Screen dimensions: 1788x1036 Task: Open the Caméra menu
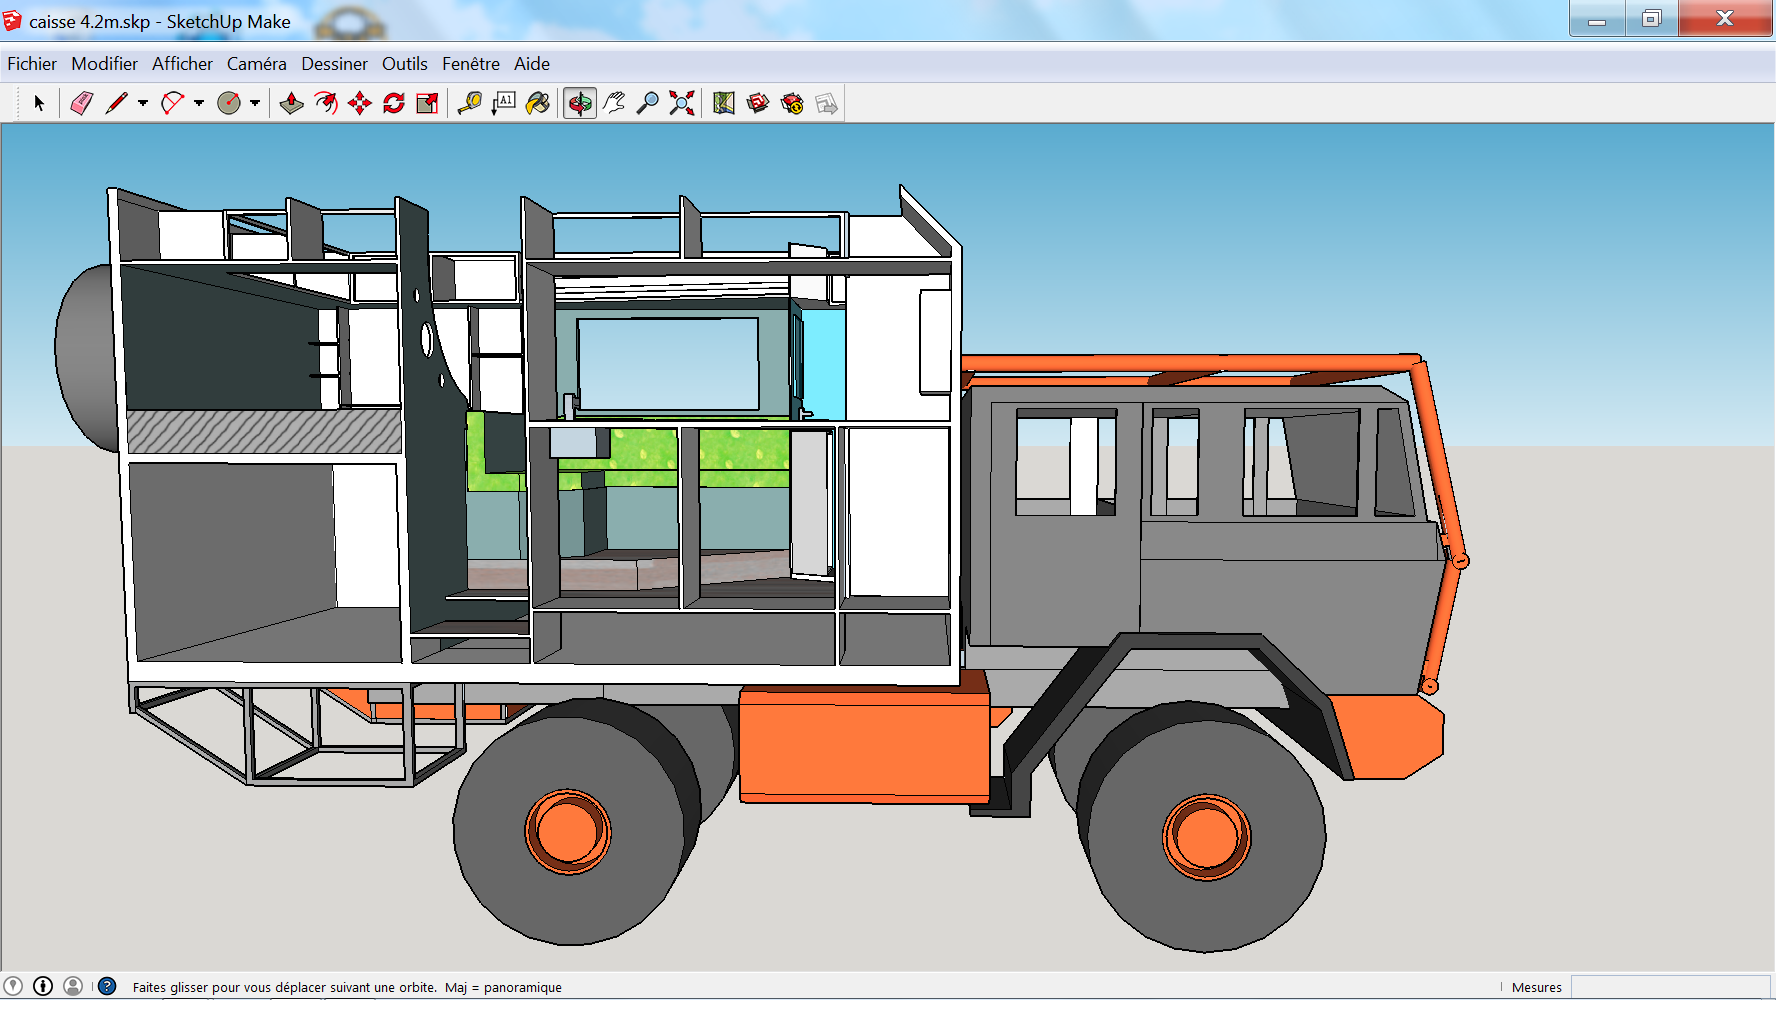pyautogui.click(x=256, y=64)
